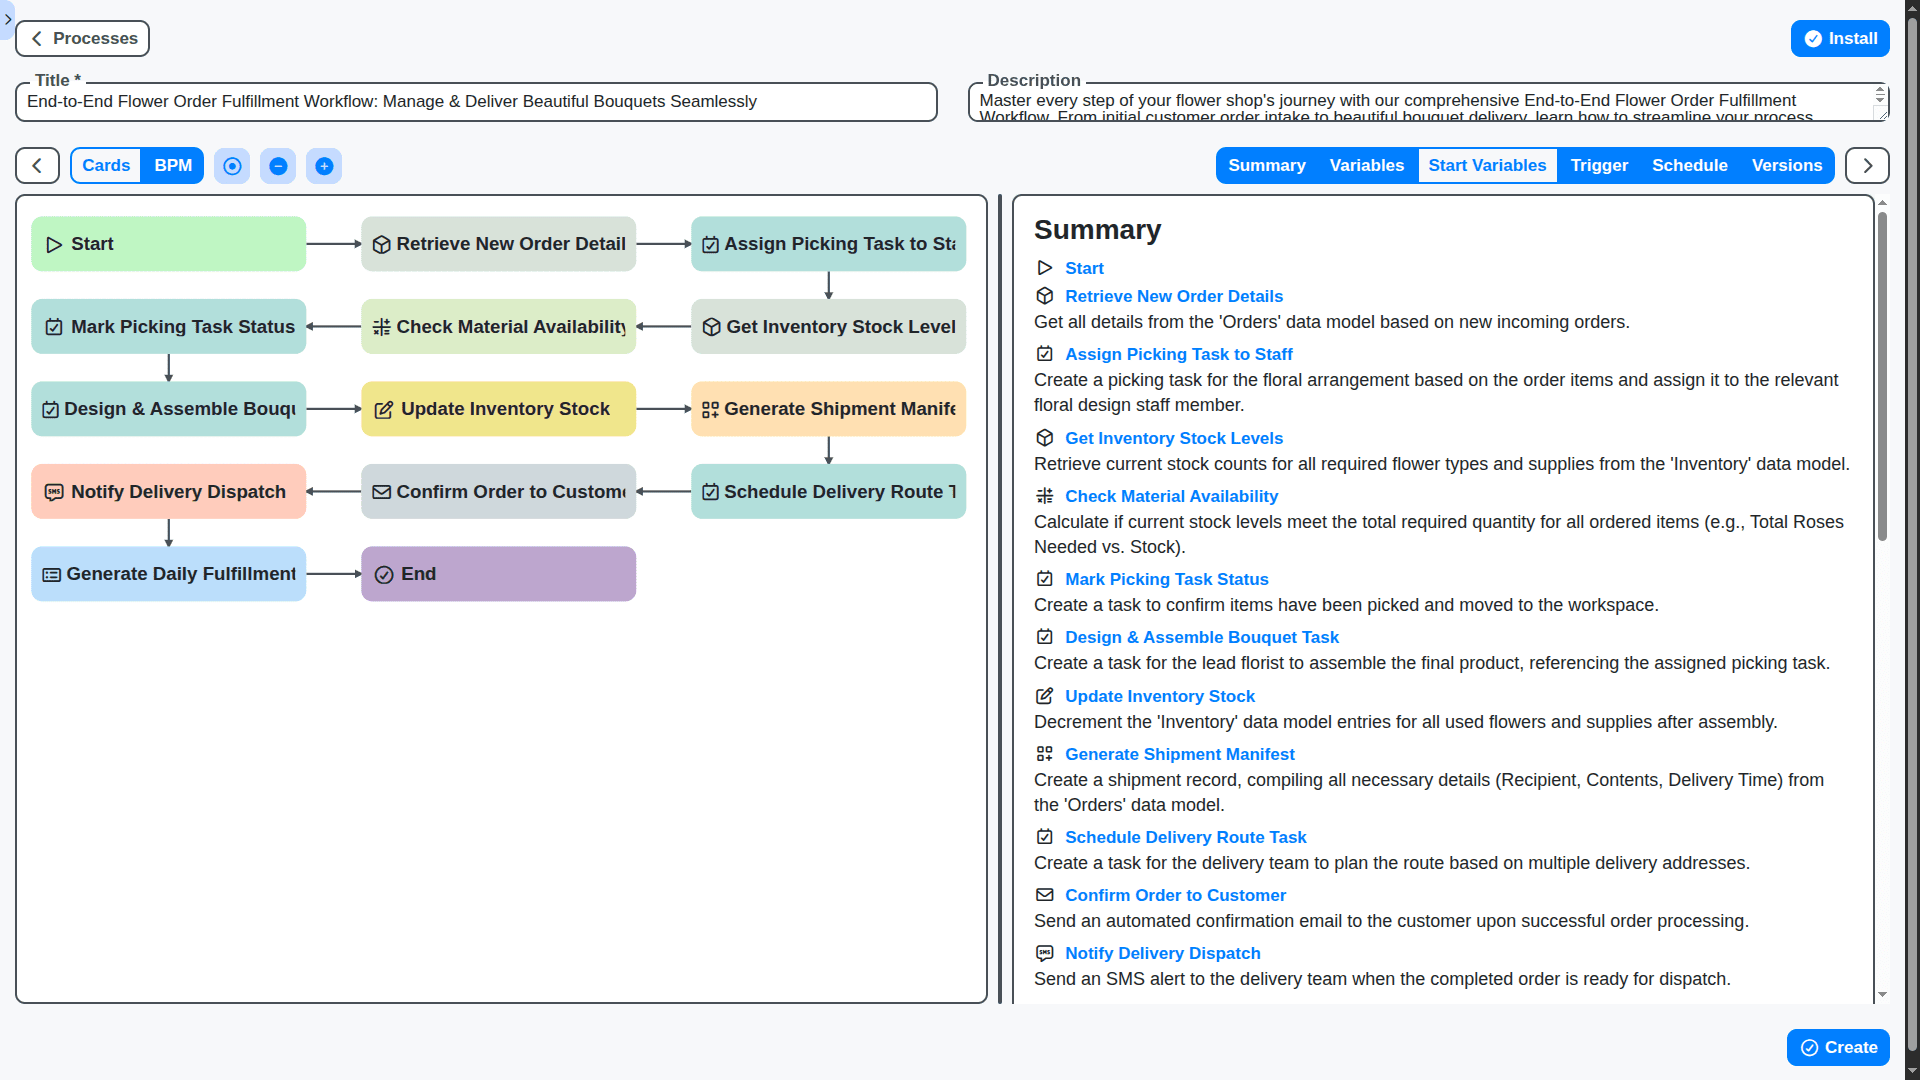Viewport: 1920px width, 1080px height.
Task: Open the sidebar with the top-left chevron
Action: pyautogui.click(x=8, y=20)
